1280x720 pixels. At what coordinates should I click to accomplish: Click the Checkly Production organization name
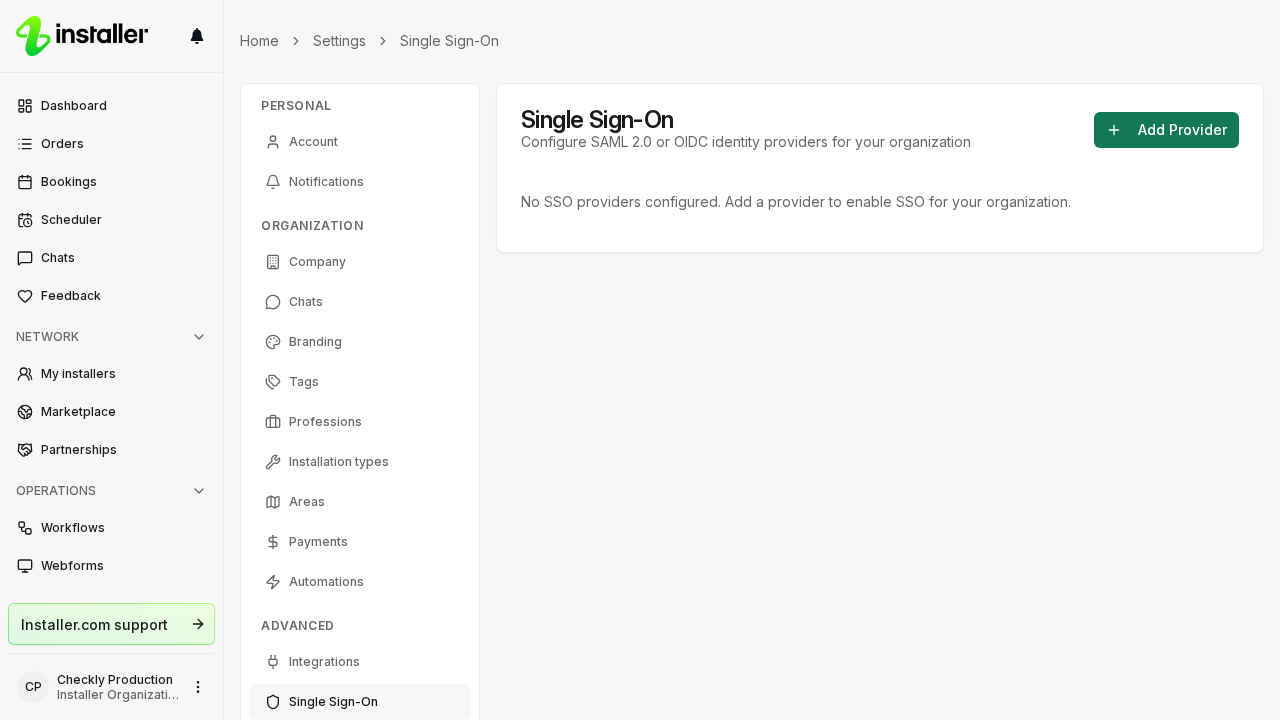point(115,680)
